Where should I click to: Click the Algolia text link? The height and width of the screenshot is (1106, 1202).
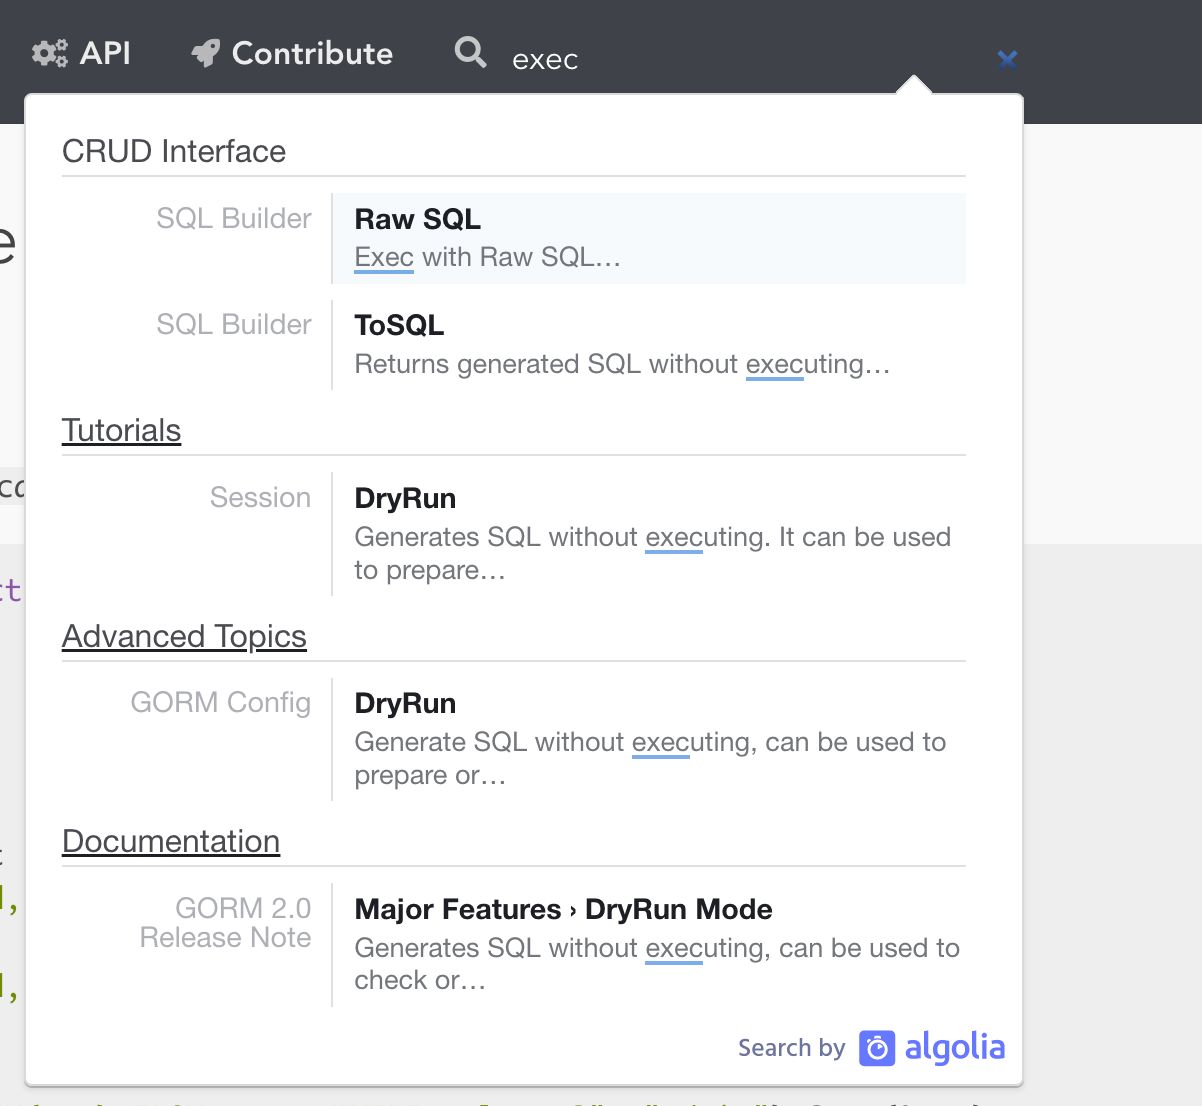(955, 1047)
